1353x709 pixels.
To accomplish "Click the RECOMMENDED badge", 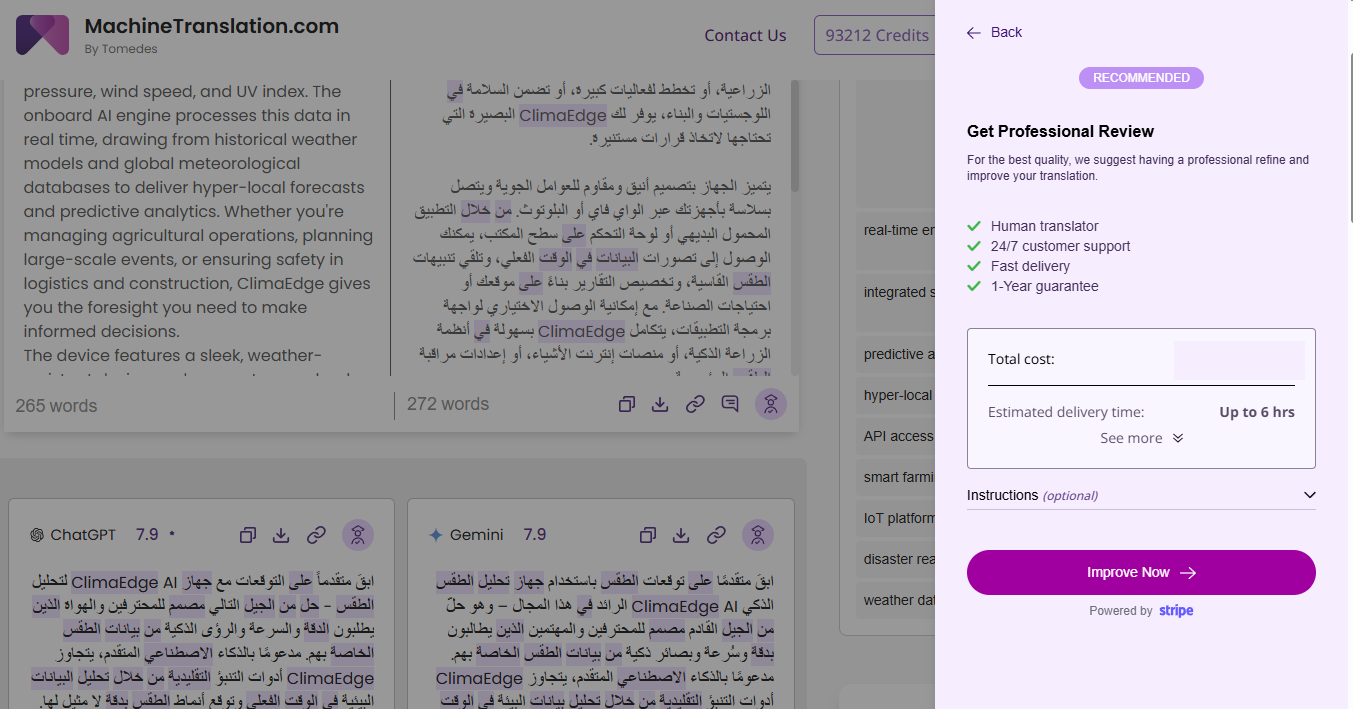I will (x=1141, y=78).
